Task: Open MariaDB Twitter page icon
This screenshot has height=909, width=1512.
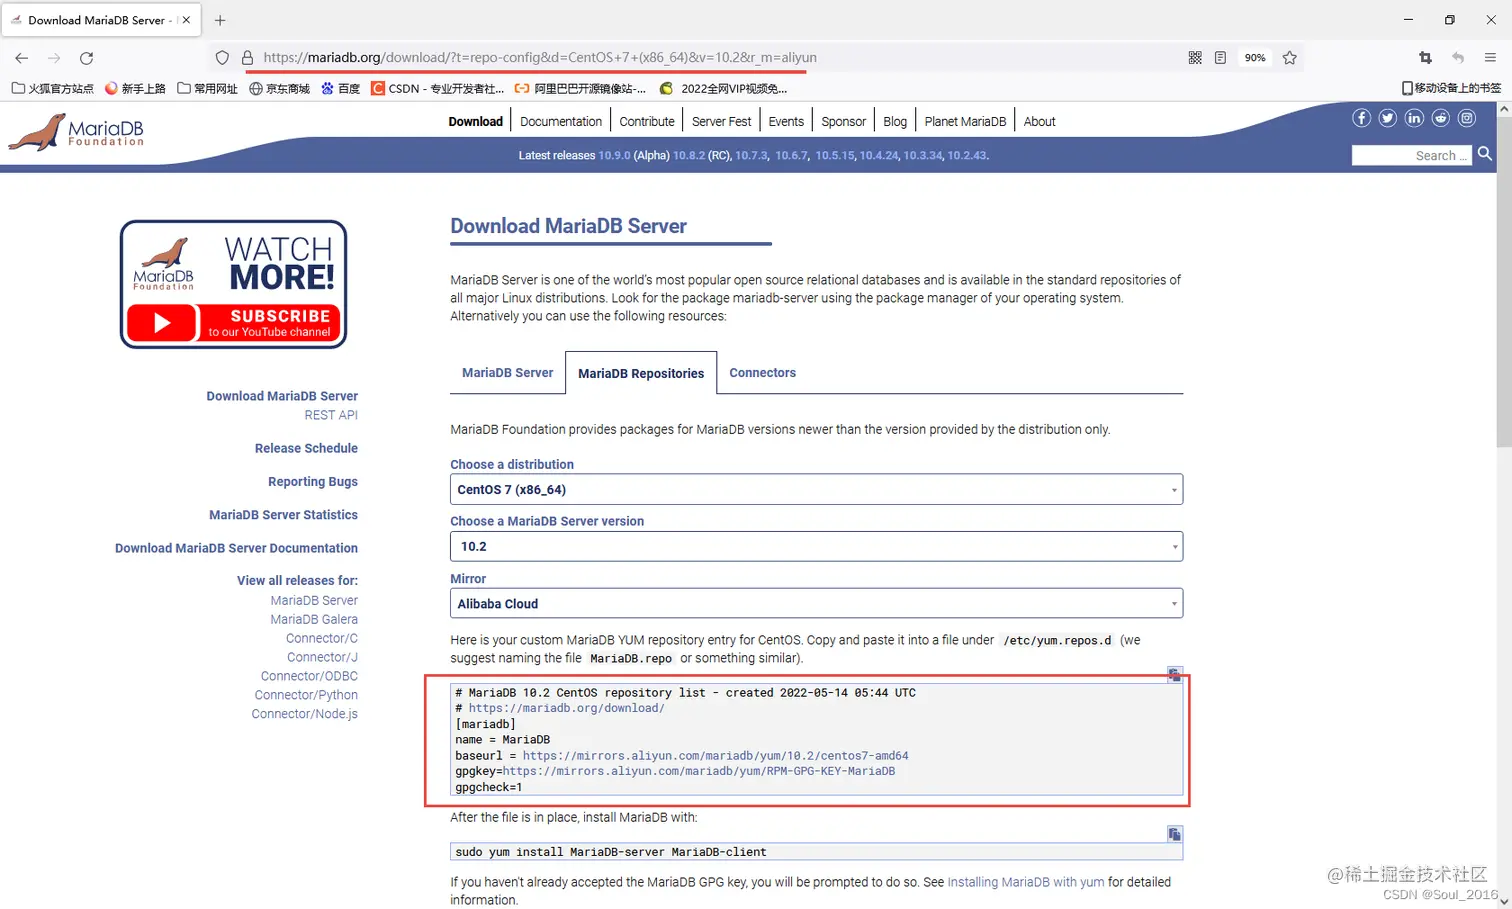Action: click(1388, 118)
